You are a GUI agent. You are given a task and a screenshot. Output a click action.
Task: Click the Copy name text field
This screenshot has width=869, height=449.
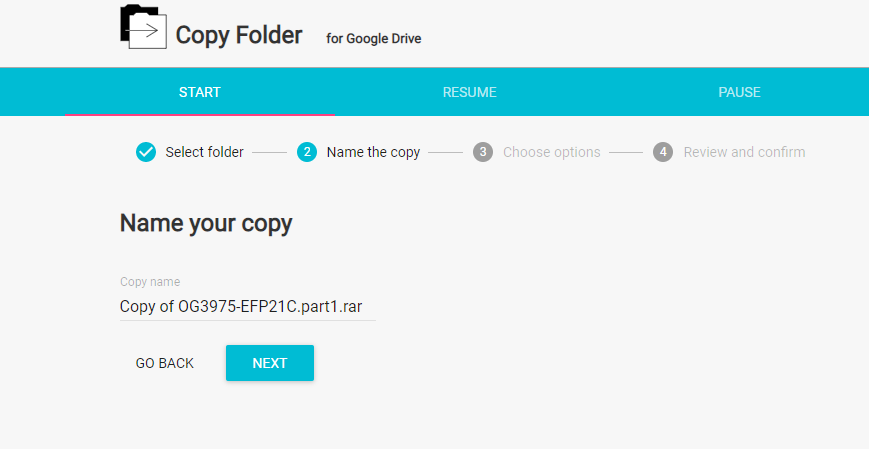(247, 307)
